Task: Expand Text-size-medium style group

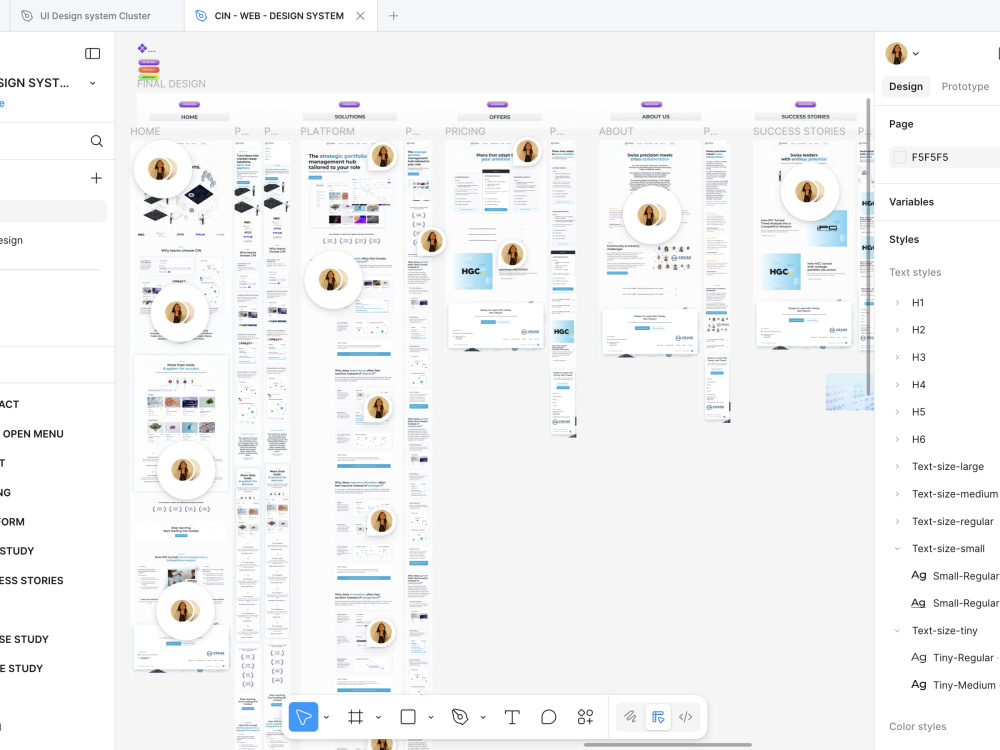Action: (x=897, y=494)
